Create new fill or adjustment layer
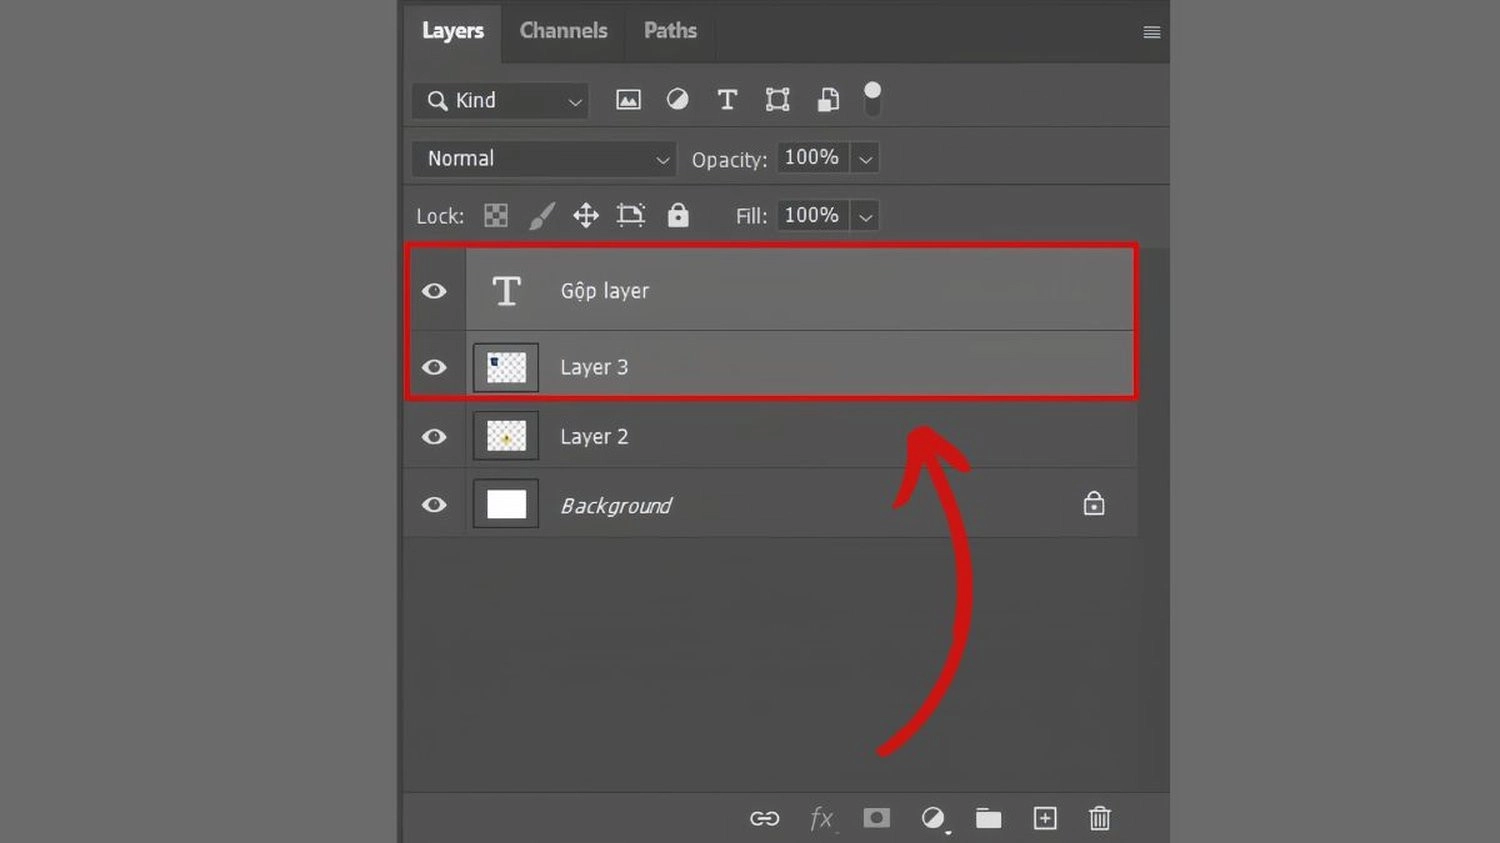This screenshot has height=843, width=1500. 934,819
